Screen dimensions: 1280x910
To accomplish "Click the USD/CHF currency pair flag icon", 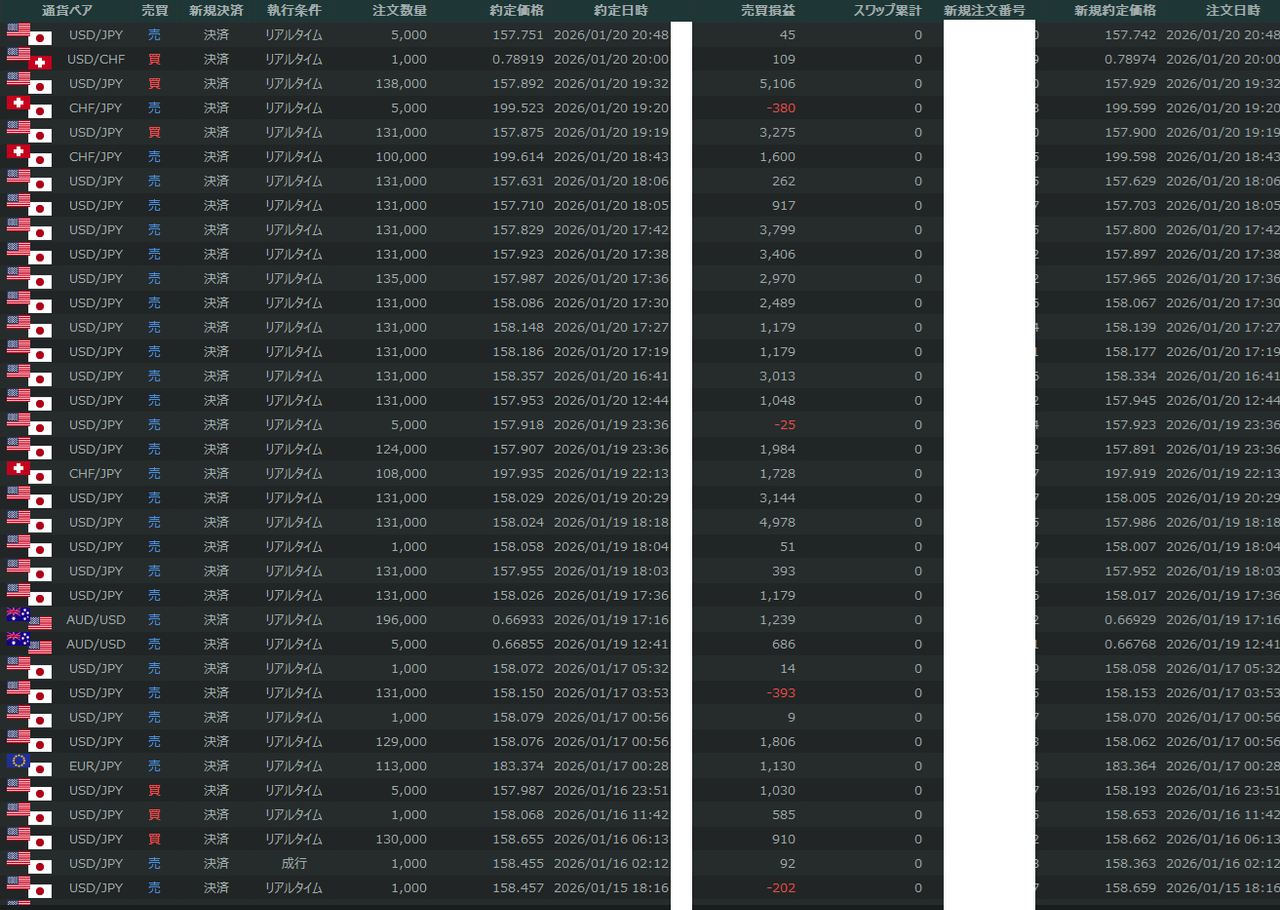I will pyautogui.click(x=29, y=59).
